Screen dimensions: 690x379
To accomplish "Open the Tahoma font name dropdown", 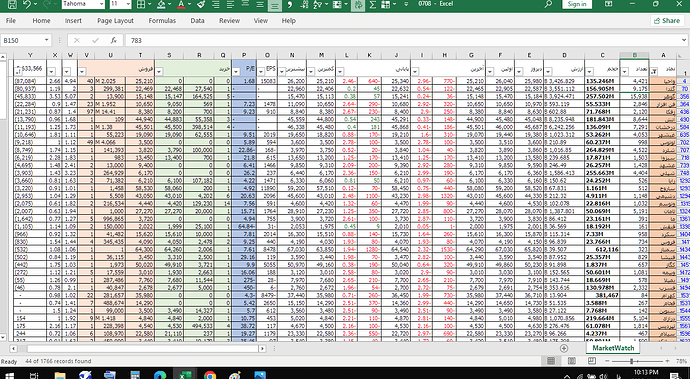I will click(102, 4).
